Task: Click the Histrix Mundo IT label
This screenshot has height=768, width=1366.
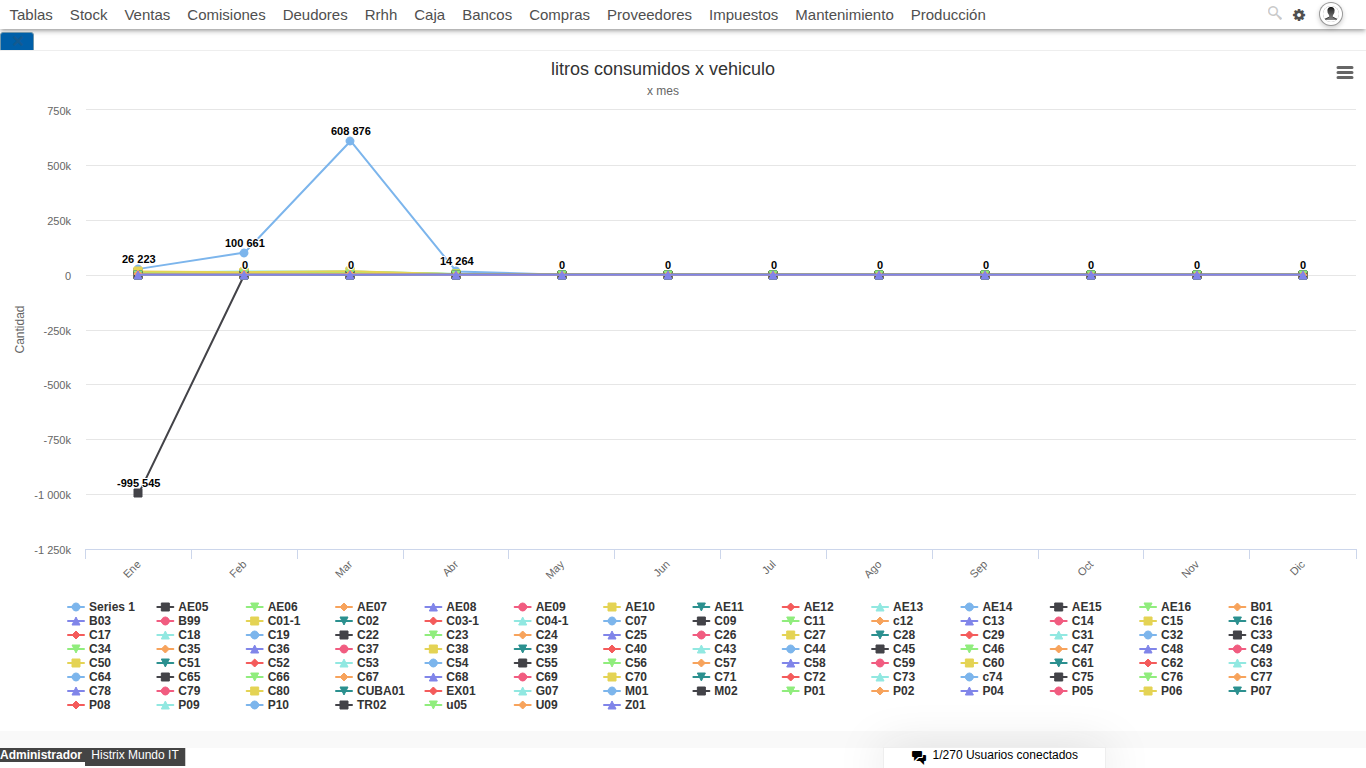Action: [135, 756]
